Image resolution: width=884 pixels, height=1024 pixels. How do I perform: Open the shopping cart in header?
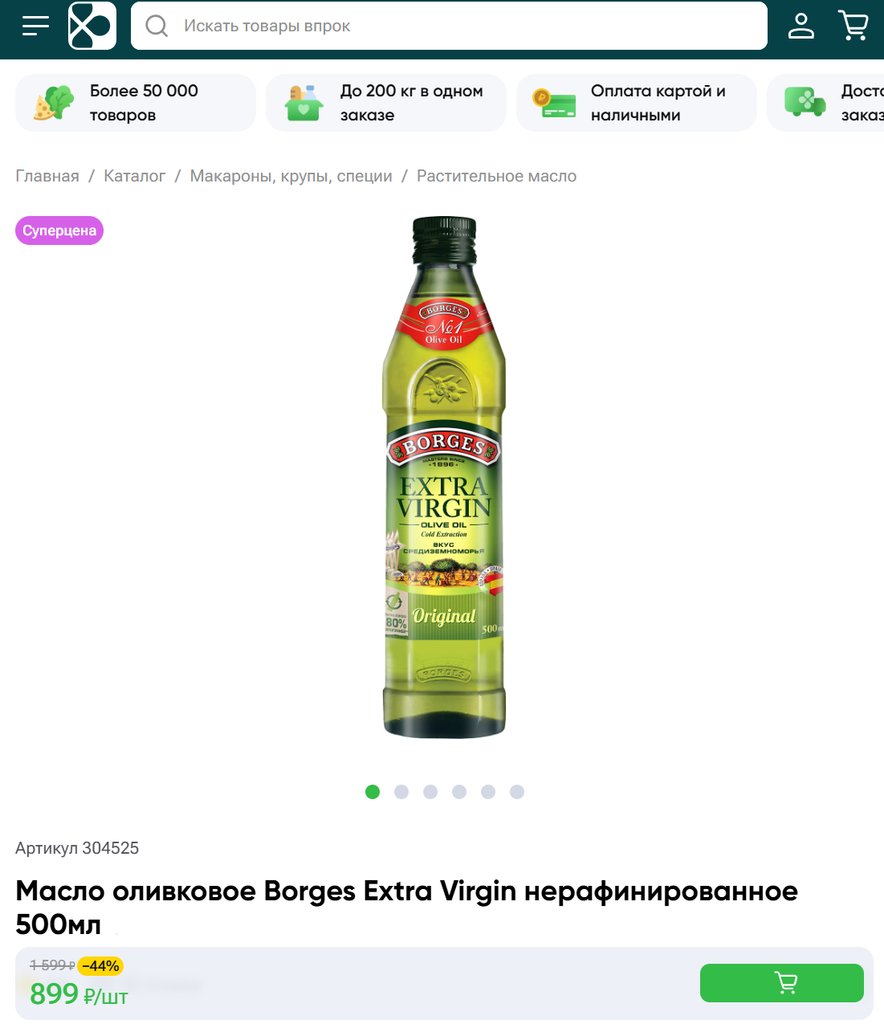tap(853, 26)
